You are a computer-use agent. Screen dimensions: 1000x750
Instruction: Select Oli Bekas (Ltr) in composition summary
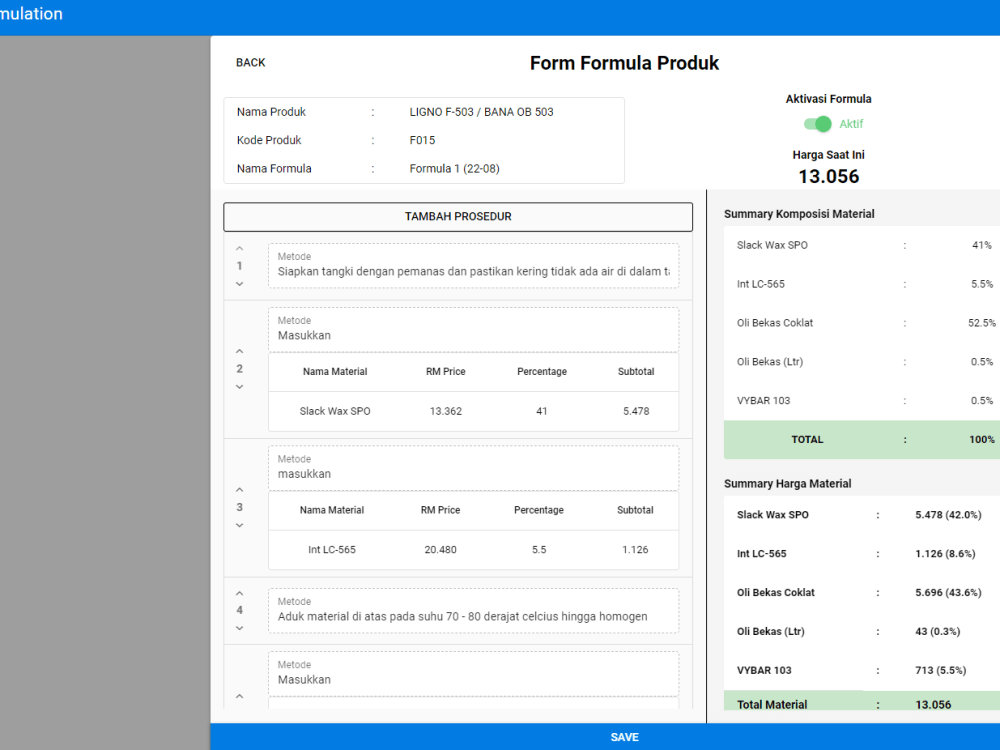pyautogui.click(x=770, y=362)
